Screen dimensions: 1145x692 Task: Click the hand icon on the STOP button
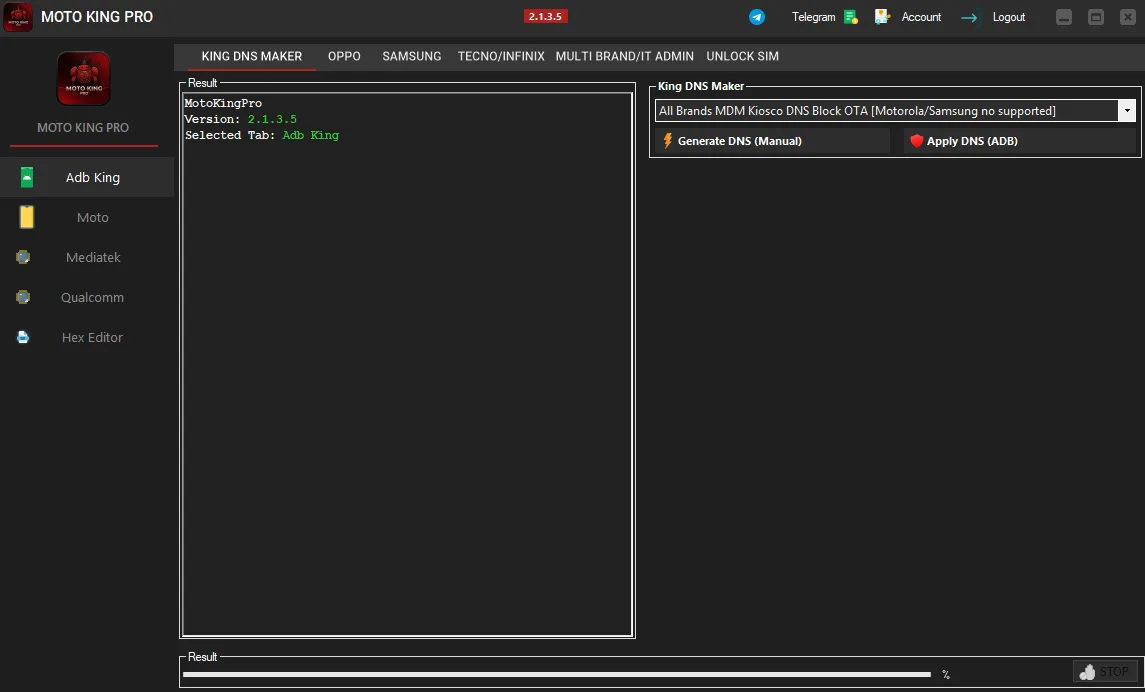(x=1087, y=672)
